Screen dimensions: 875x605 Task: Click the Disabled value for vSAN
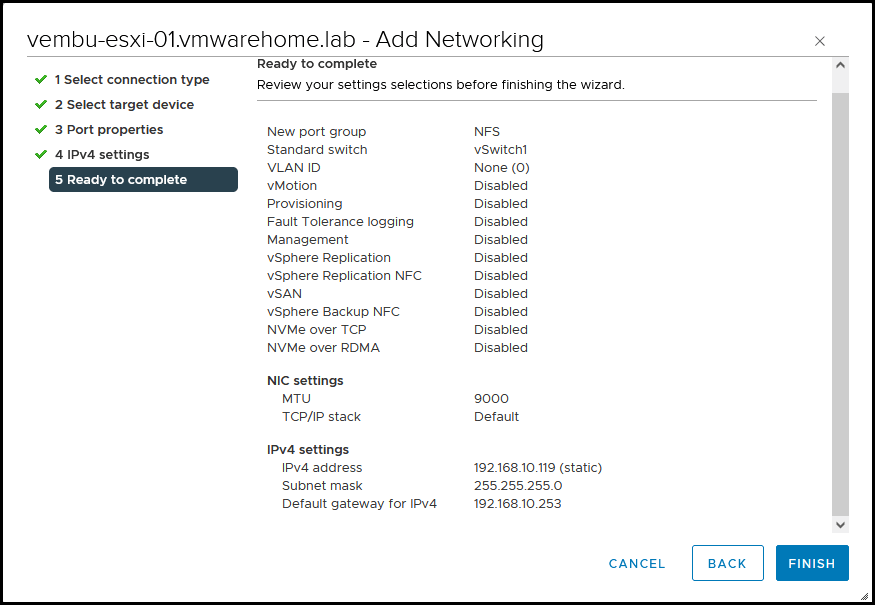[x=501, y=294]
